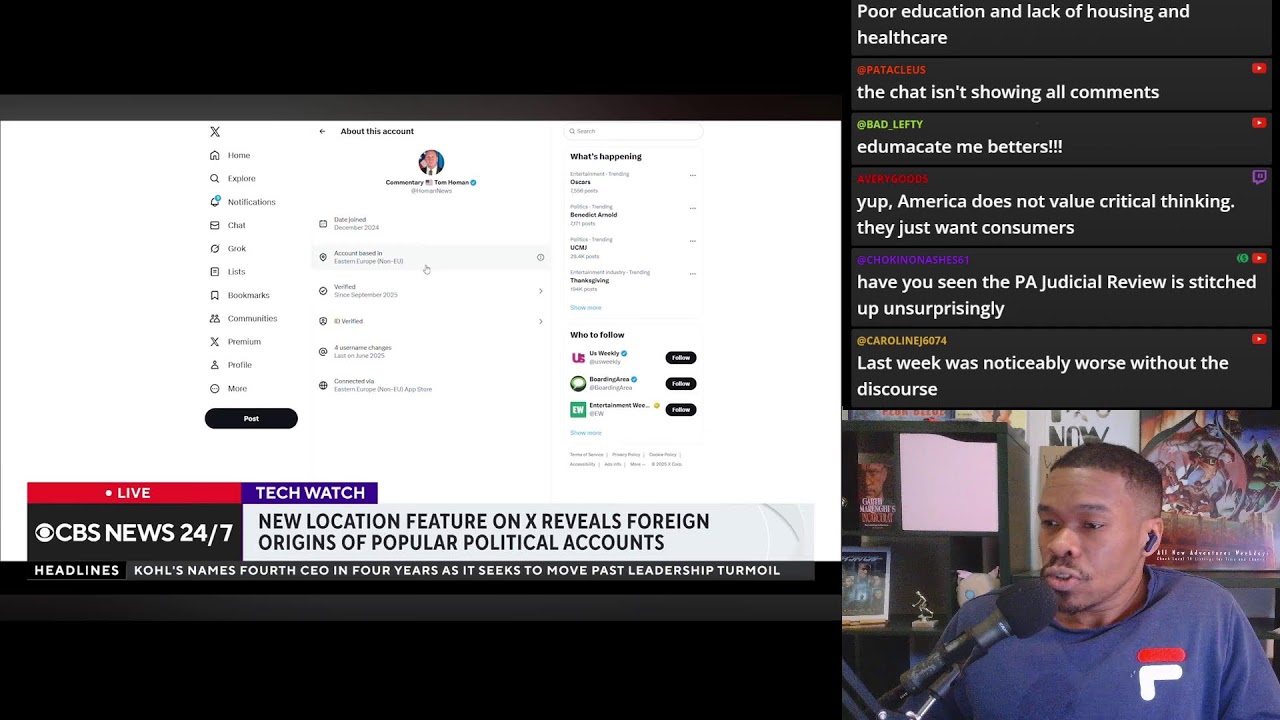This screenshot has width=1280, height=720.
Task: Click the YouTube icon on BAD_LEFTY chat message
Action: click(x=1259, y=123)
